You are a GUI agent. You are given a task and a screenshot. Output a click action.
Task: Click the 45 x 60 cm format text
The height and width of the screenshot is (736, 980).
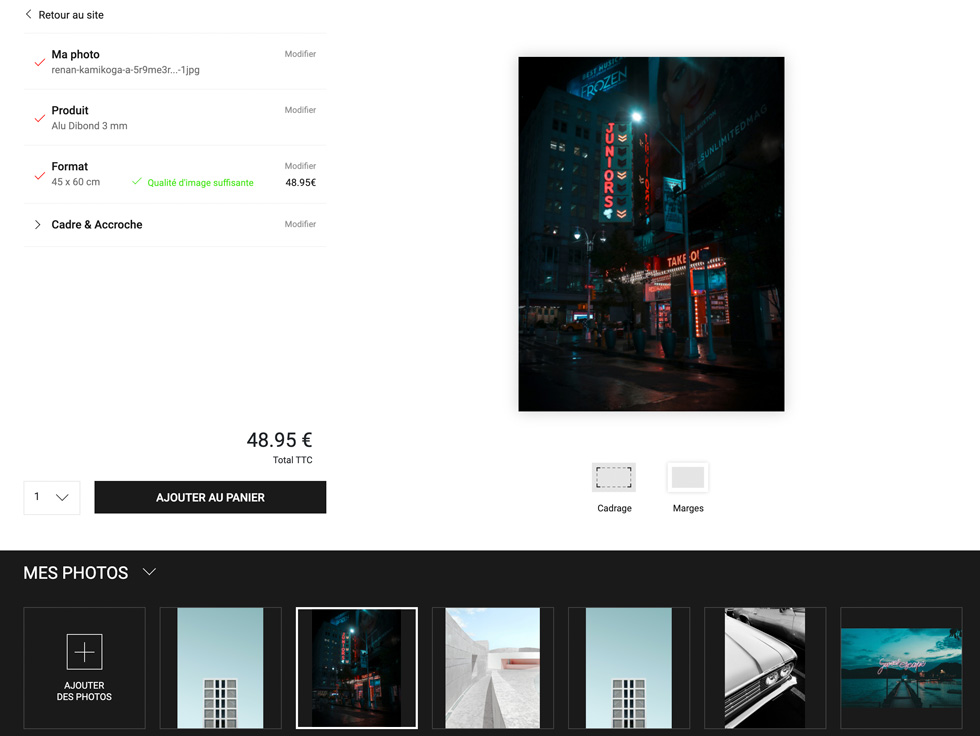tap(76, 182)
